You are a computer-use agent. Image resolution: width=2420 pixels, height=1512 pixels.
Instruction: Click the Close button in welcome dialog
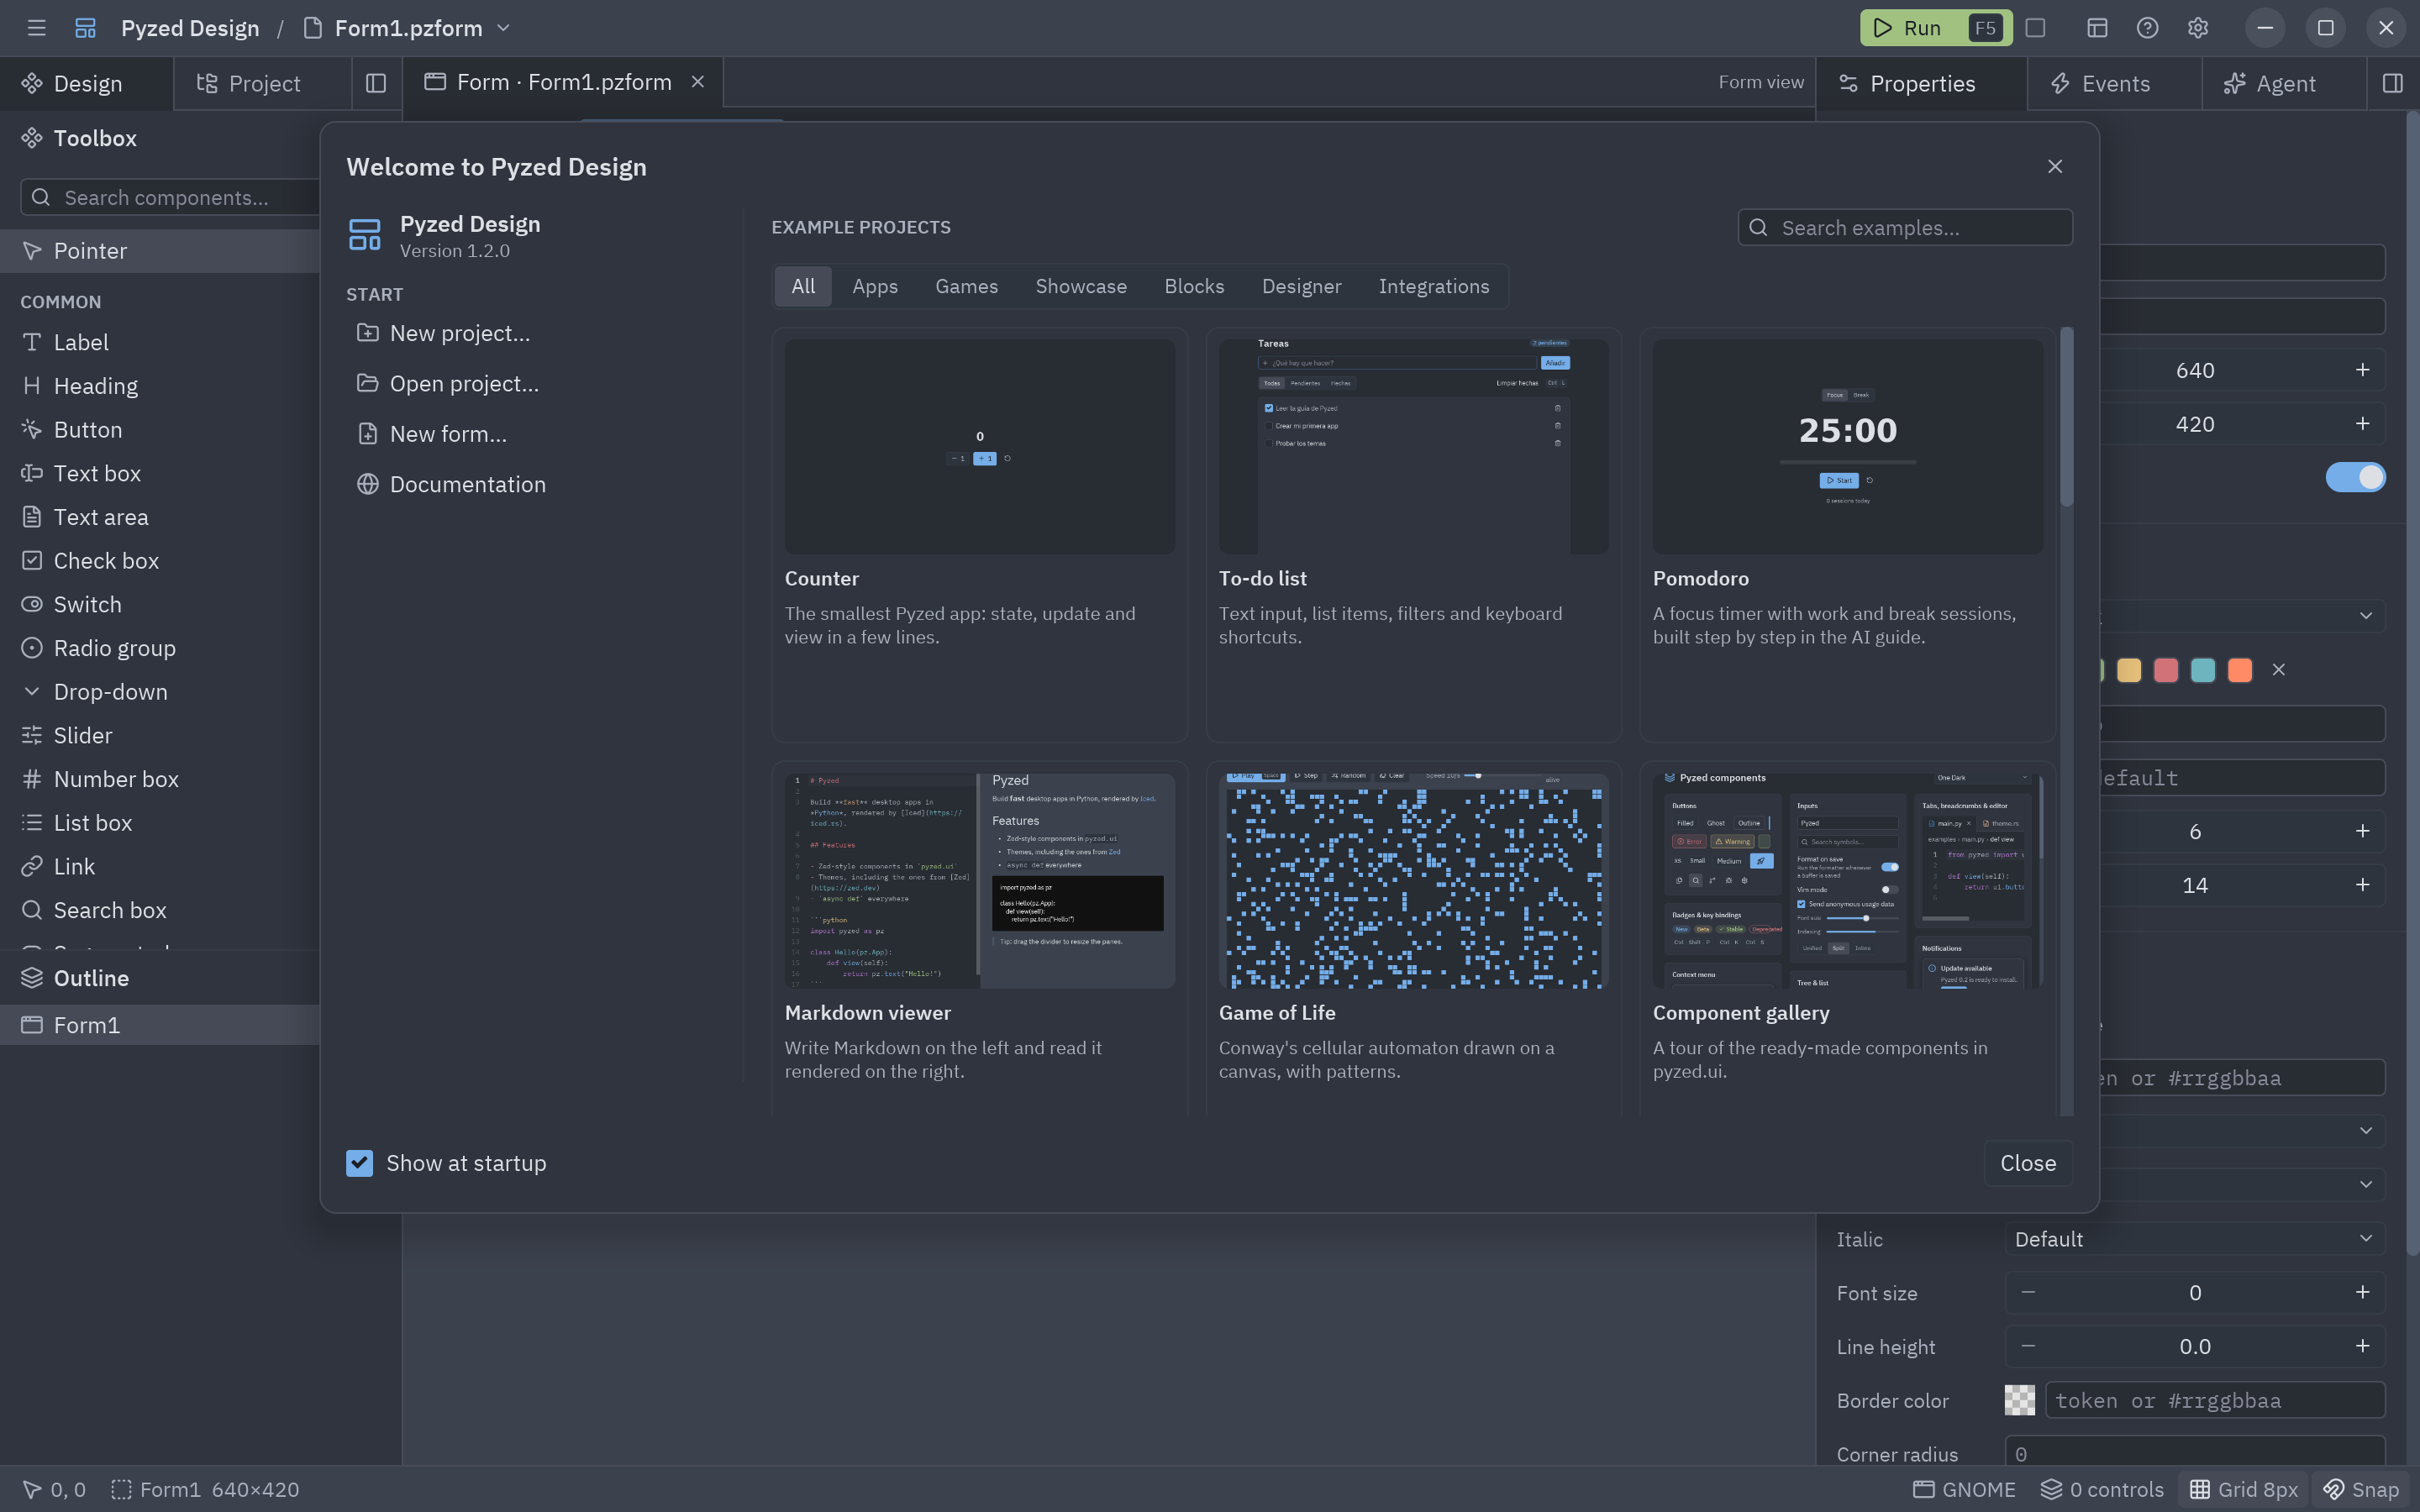coord(2027,1163)
